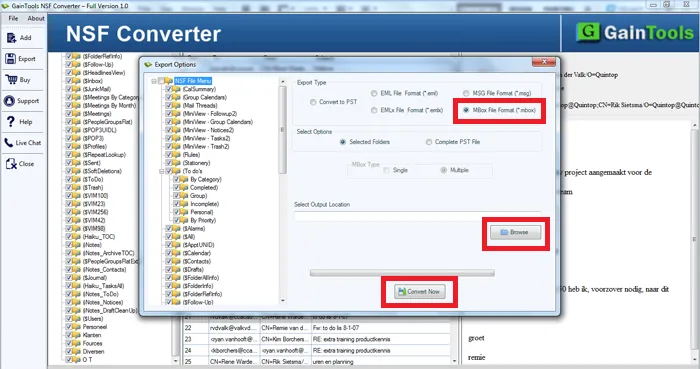Click subject 'Fw: to do lis 8-1-07'
Screen dimensions: 700x369
coord(336,328)
